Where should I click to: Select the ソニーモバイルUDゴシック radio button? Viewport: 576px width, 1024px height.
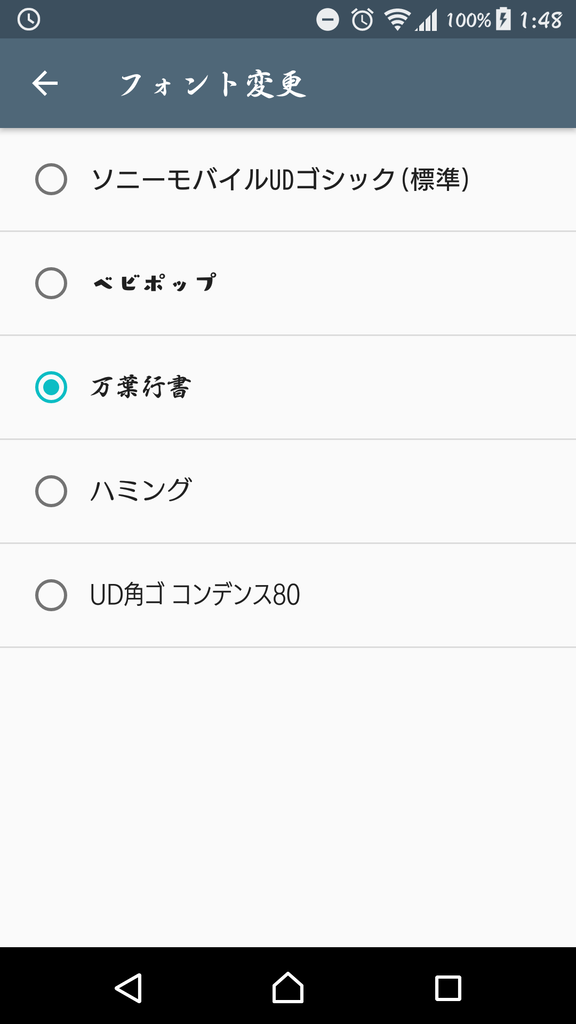(51, 180)
